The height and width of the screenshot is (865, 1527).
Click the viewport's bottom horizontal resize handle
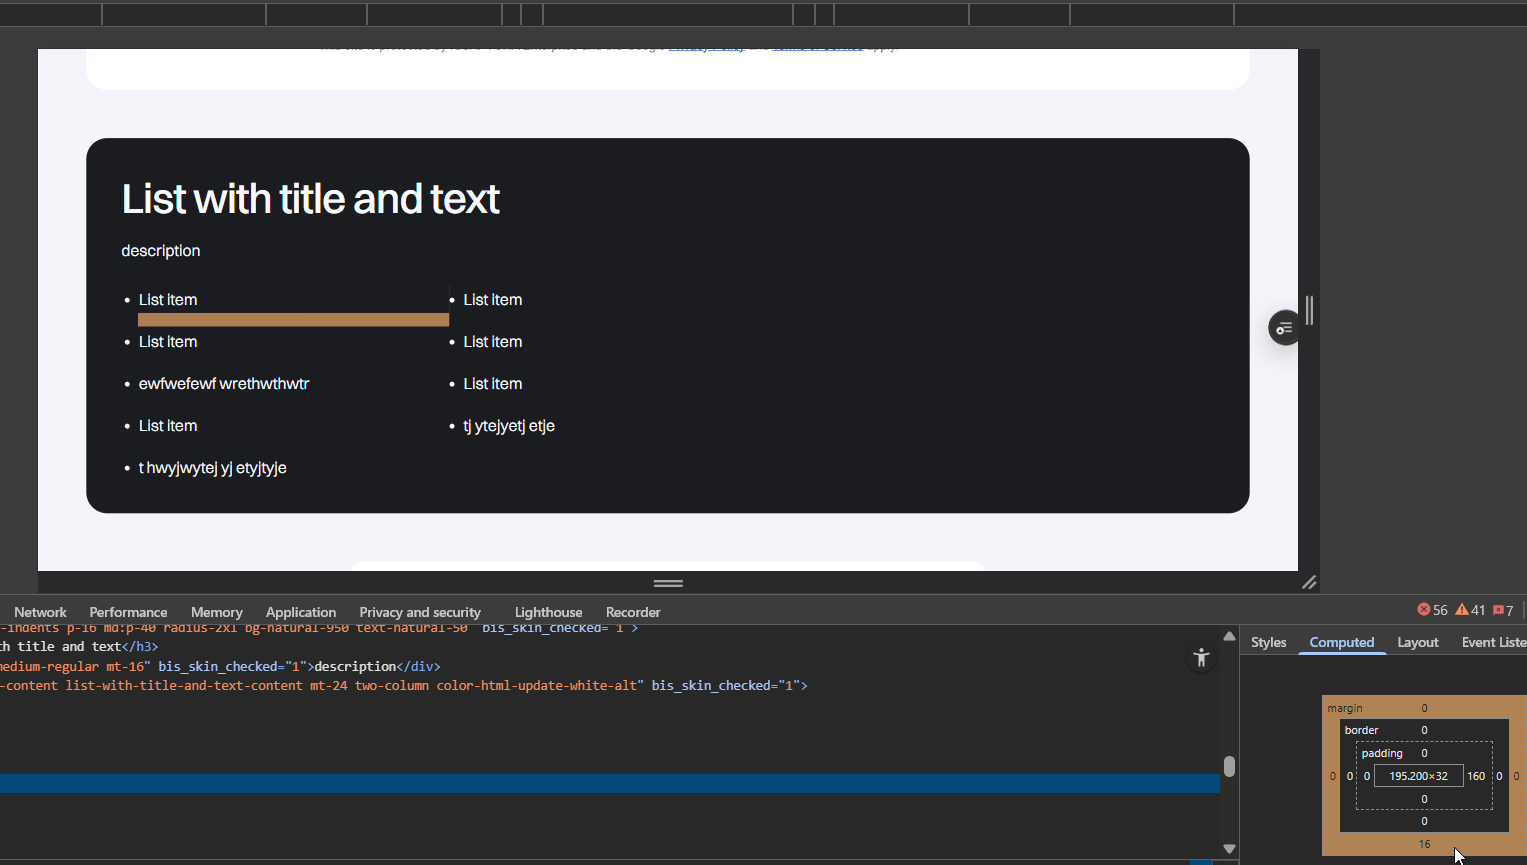[x=668, y=583]
